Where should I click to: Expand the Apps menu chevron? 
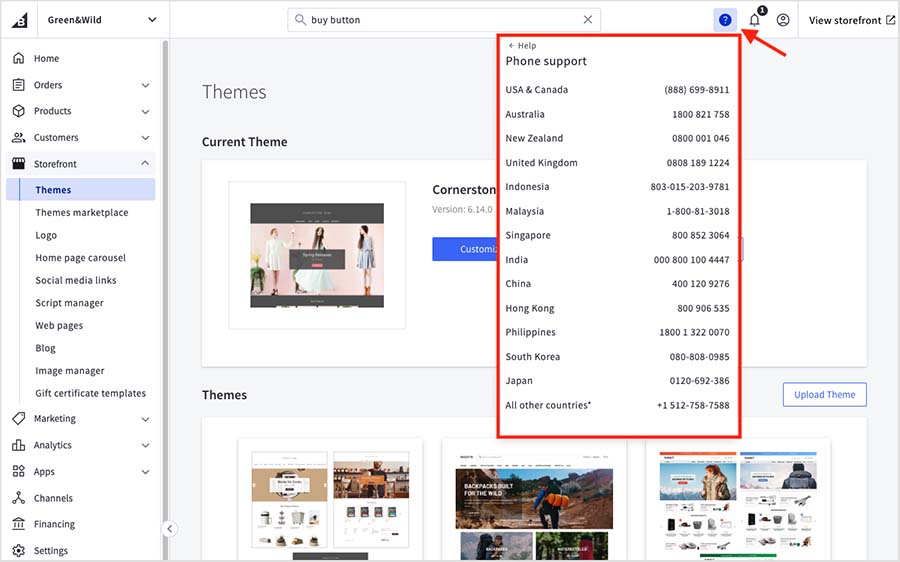[145, 472]
